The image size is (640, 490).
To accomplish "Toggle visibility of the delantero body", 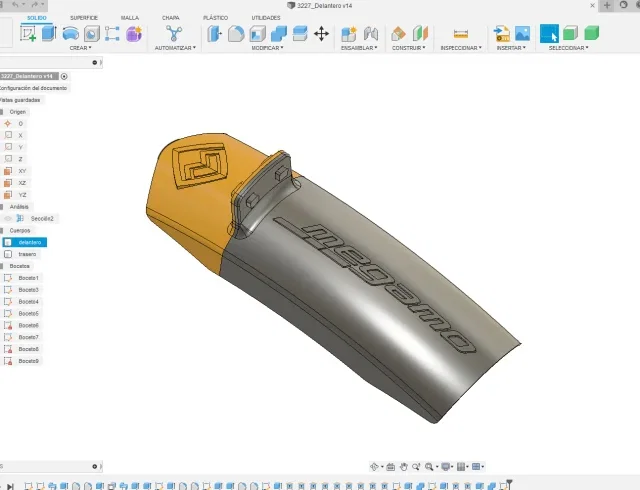I will [x=8, y=243].
